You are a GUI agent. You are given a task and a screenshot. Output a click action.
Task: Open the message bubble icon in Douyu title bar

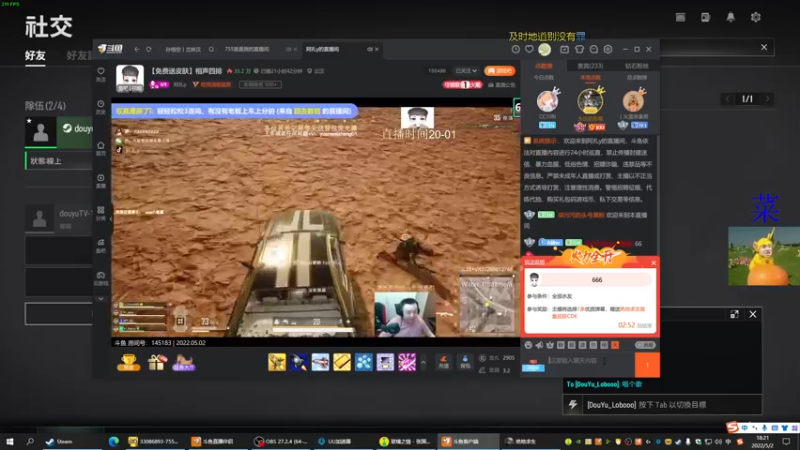(x=593, y=49)
